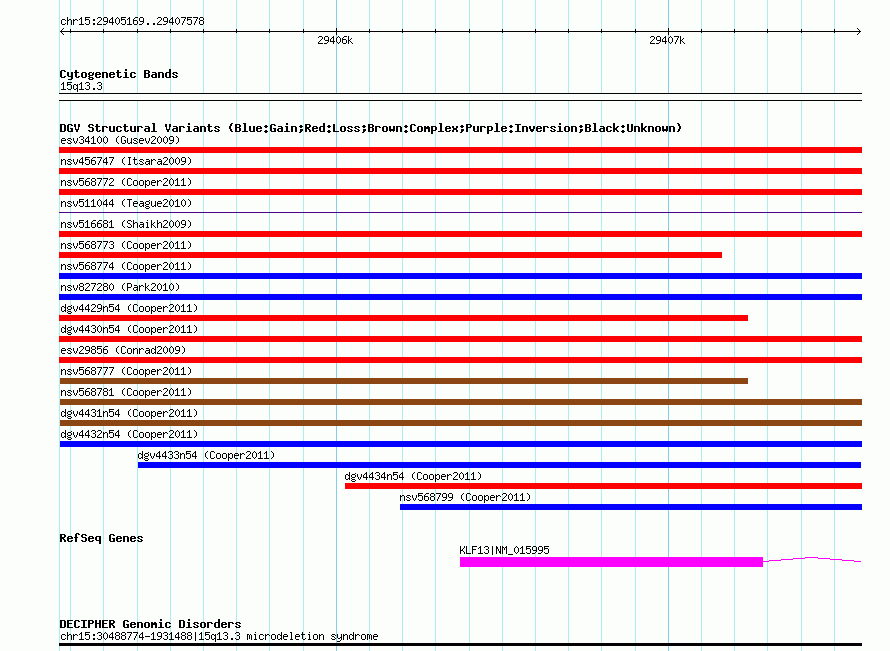Open the esv34100 (Gusev2009) variant label
890x651 pixels.
[120, 140]
